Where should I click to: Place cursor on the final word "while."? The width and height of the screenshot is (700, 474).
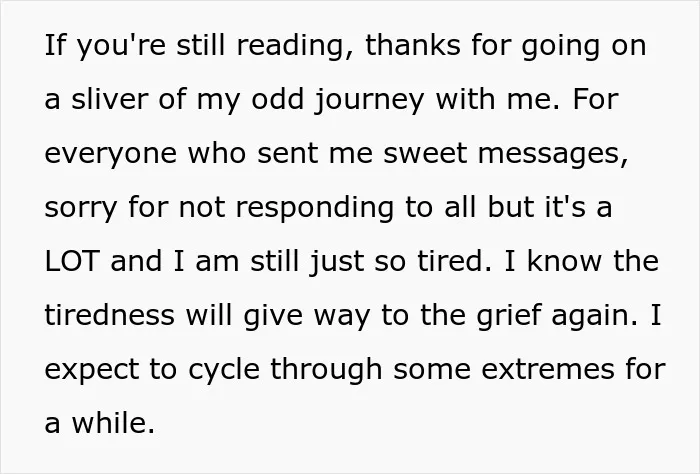(x=113, y=422)
